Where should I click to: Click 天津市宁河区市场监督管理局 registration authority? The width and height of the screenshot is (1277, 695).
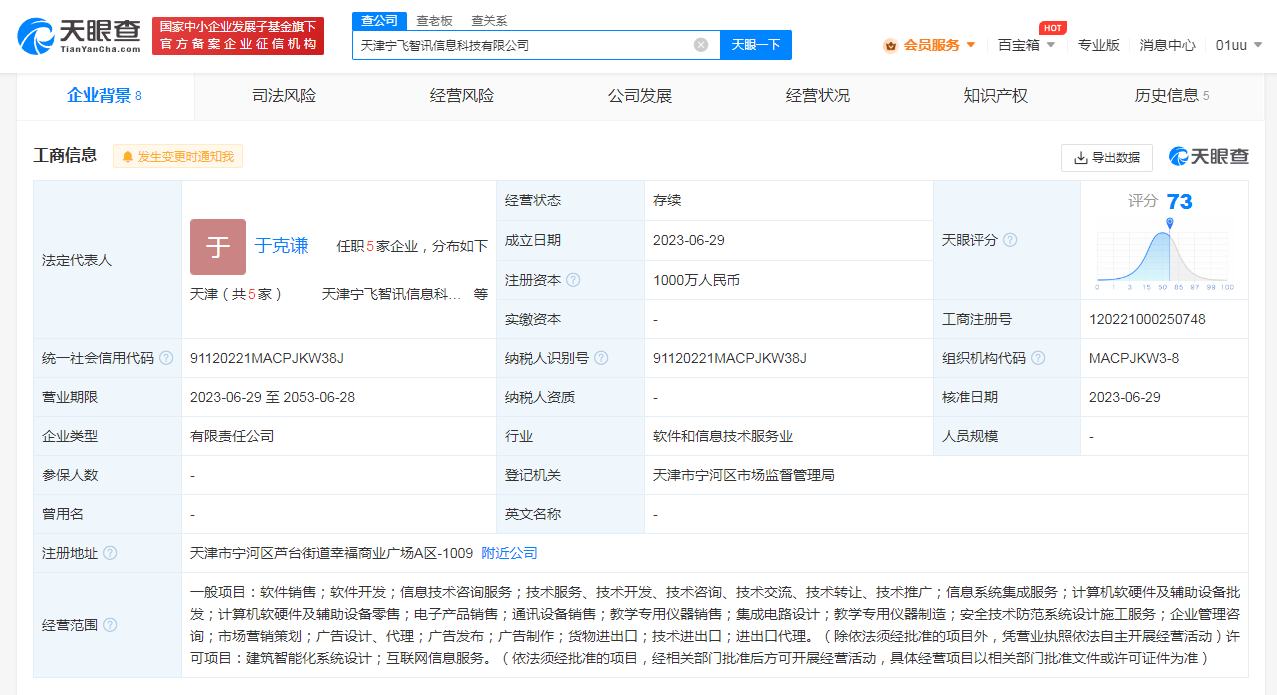pos(743,475)
